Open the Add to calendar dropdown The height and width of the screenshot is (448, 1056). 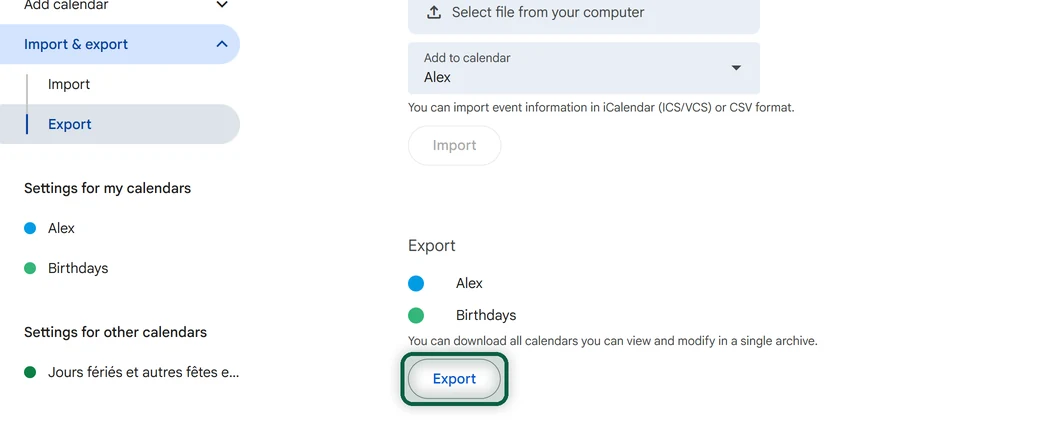click(583, 68)
